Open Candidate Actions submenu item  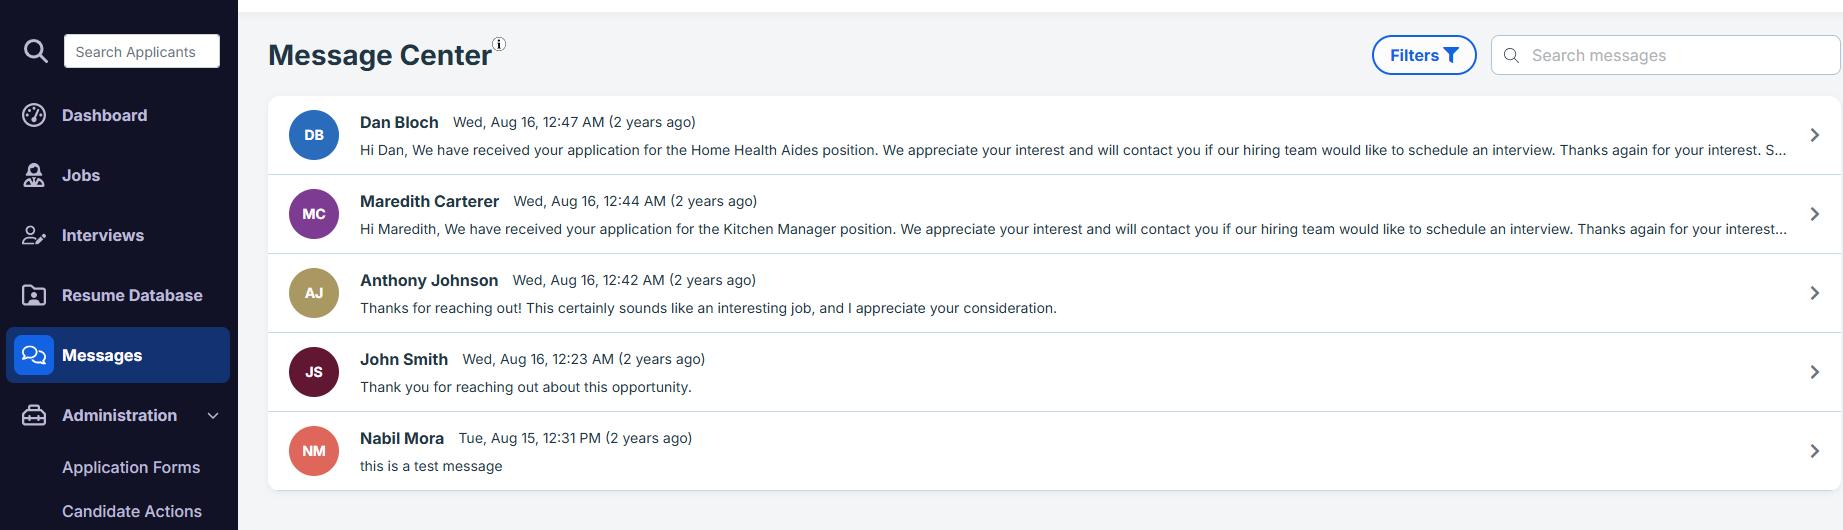132,511
